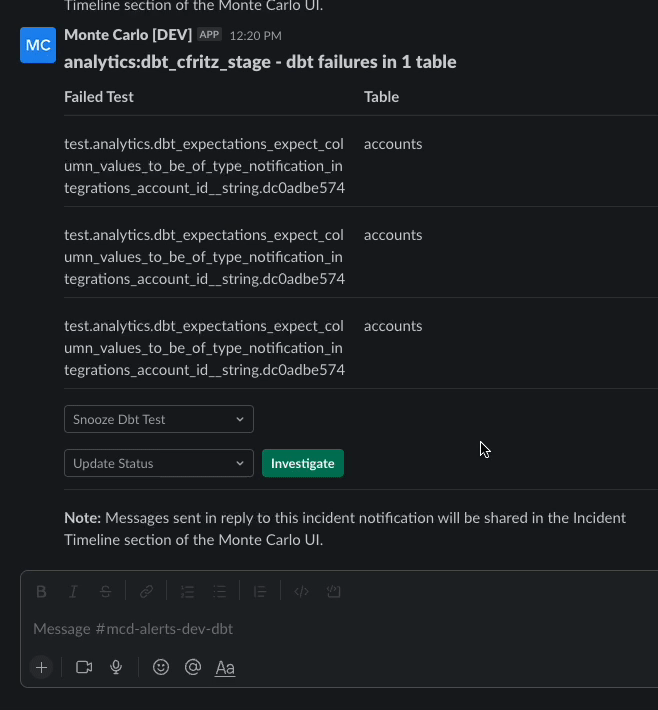Toggle strikethrough formatting in composer

point(106,591)
